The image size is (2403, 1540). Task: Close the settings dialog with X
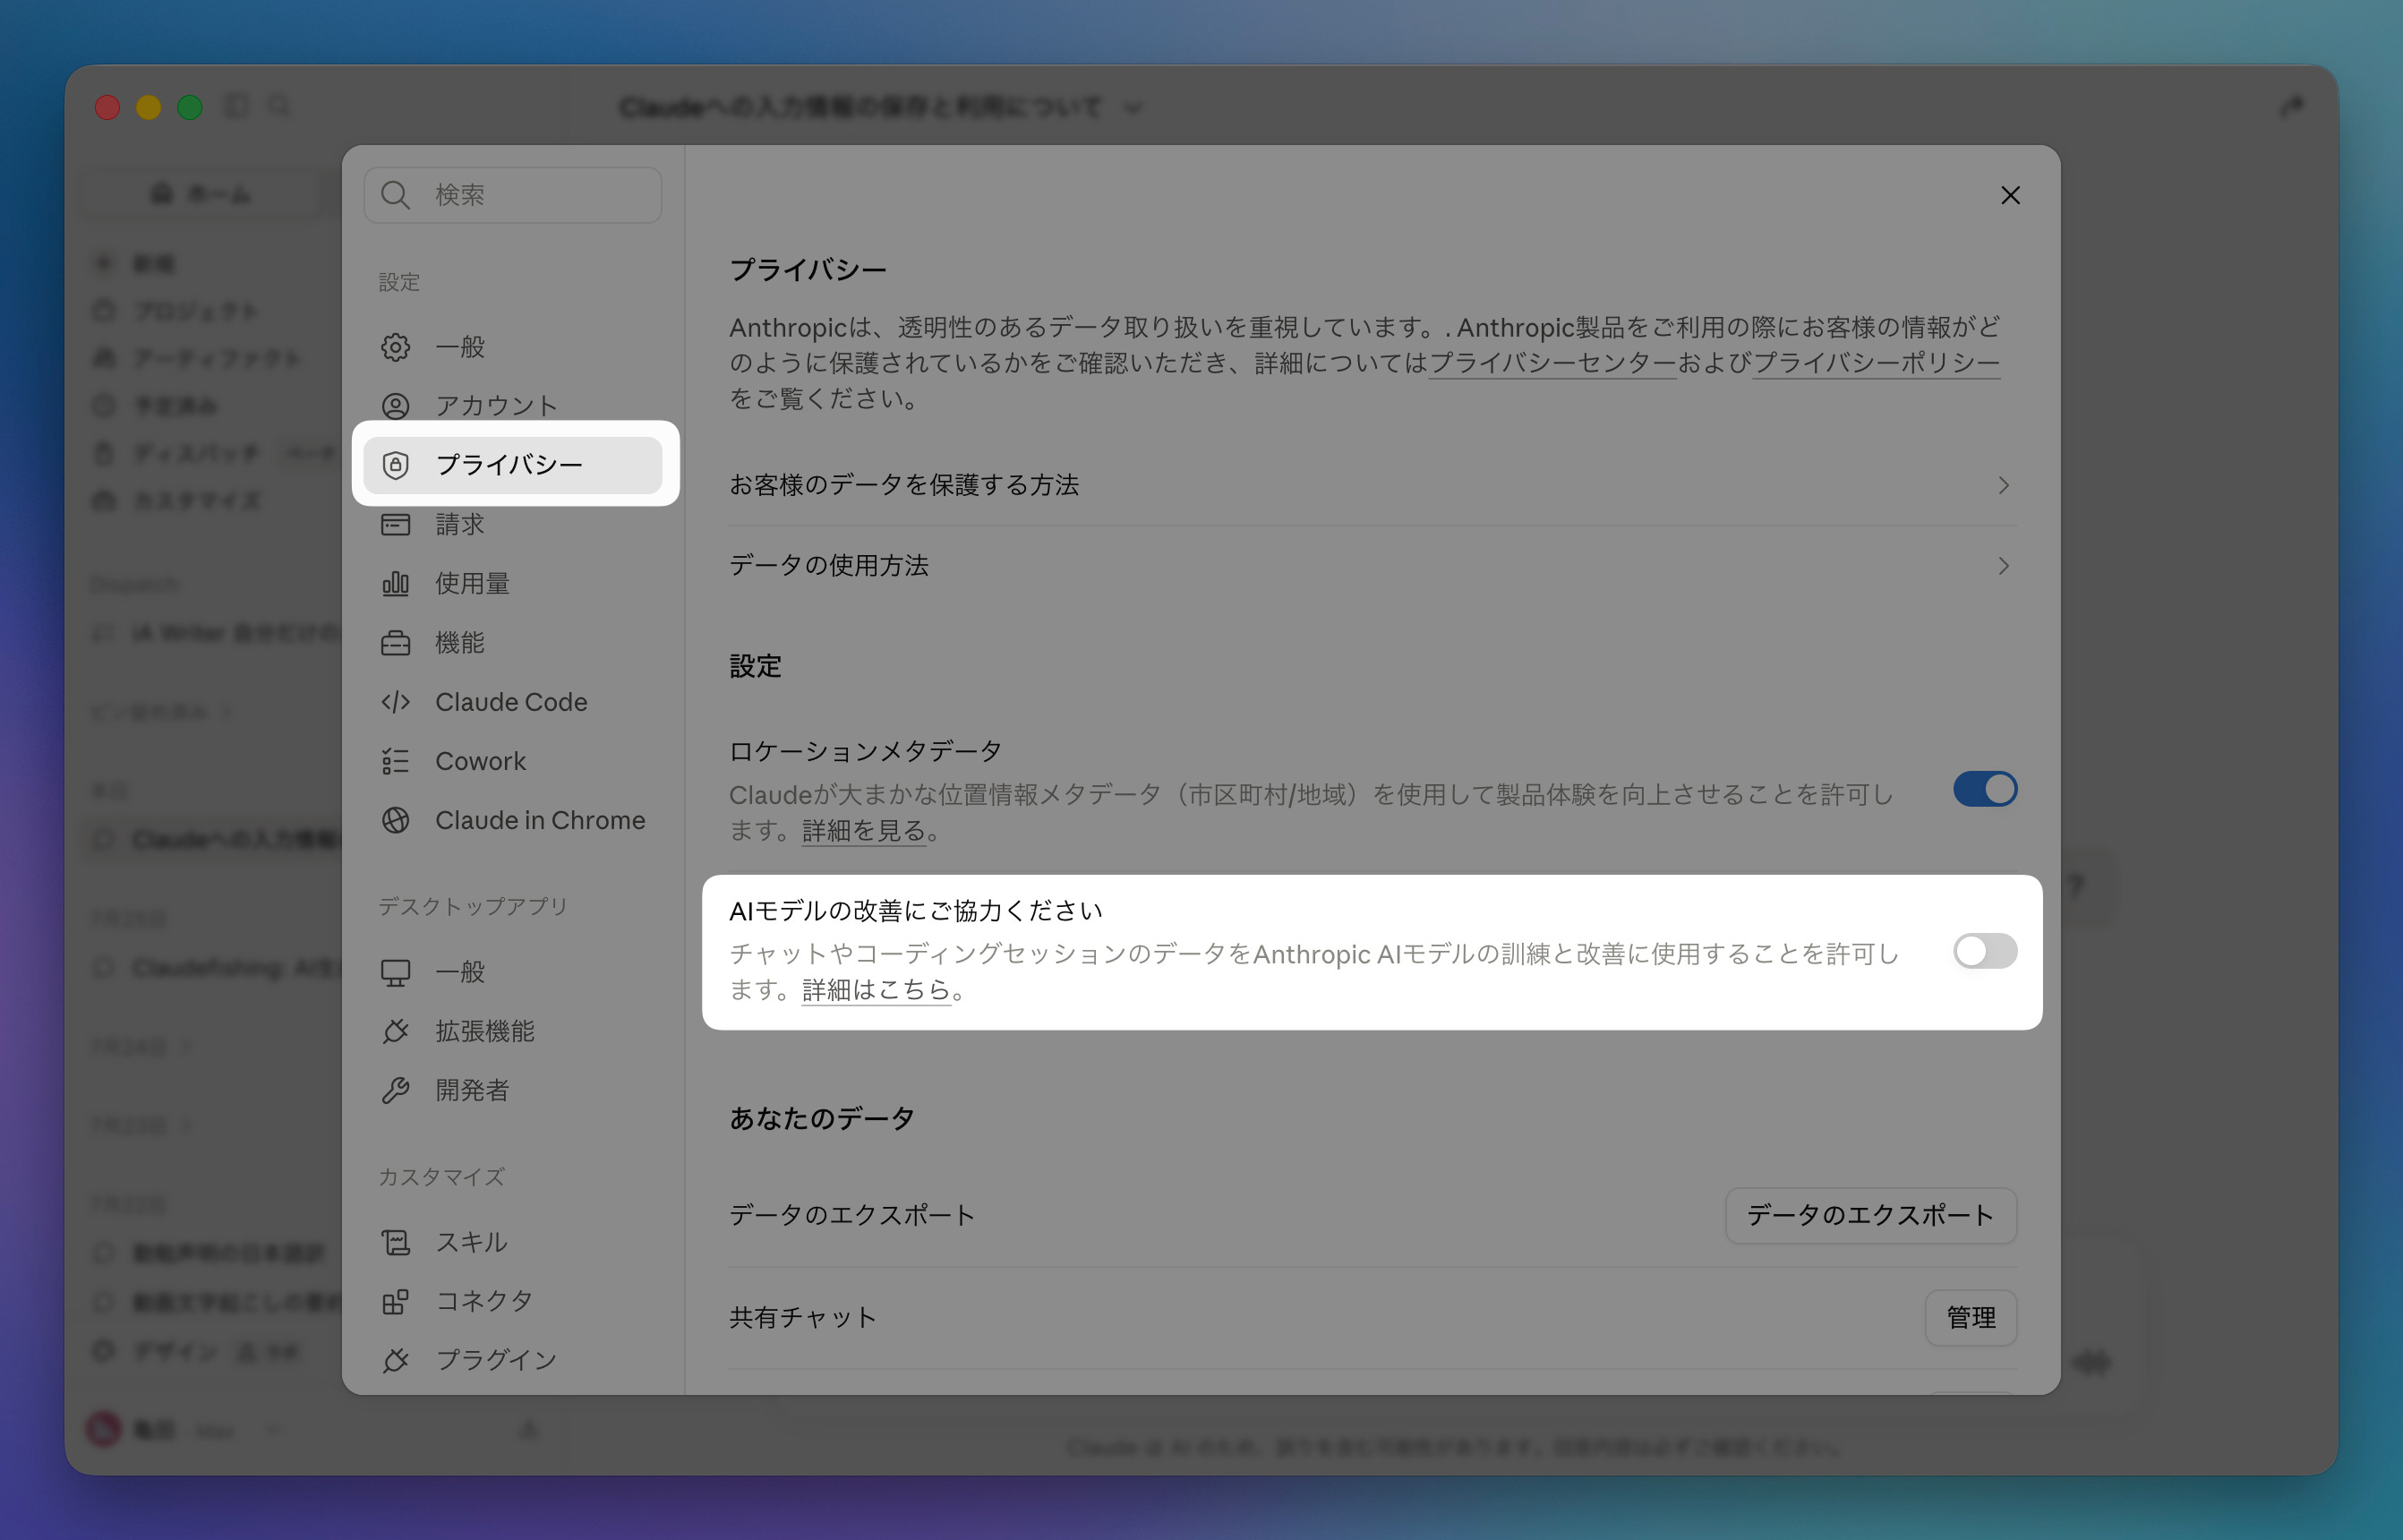tap(2010, 195)
